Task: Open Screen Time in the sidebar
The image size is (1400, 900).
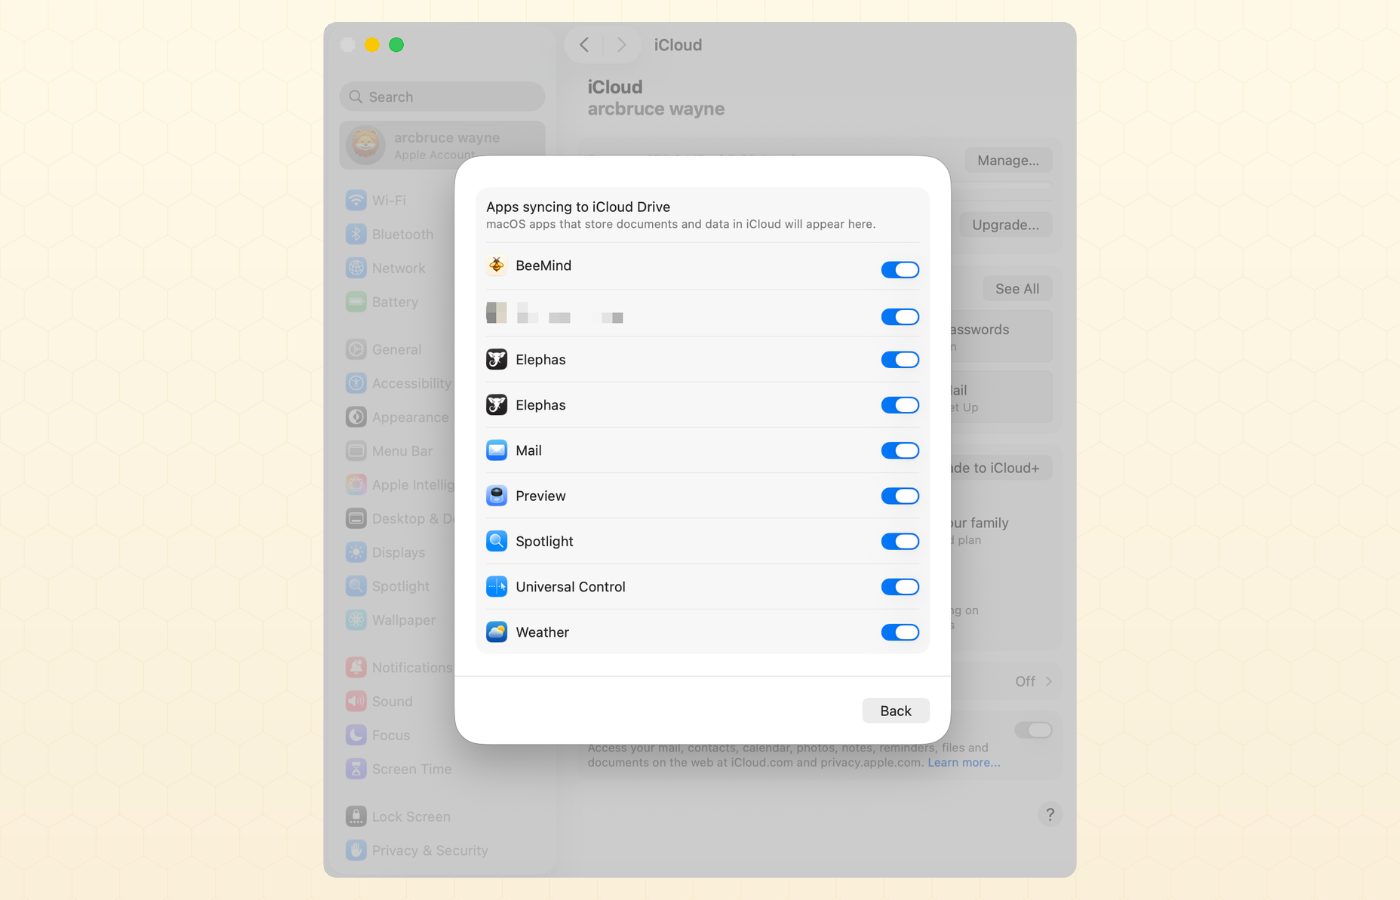Action: tap(442, 769)
